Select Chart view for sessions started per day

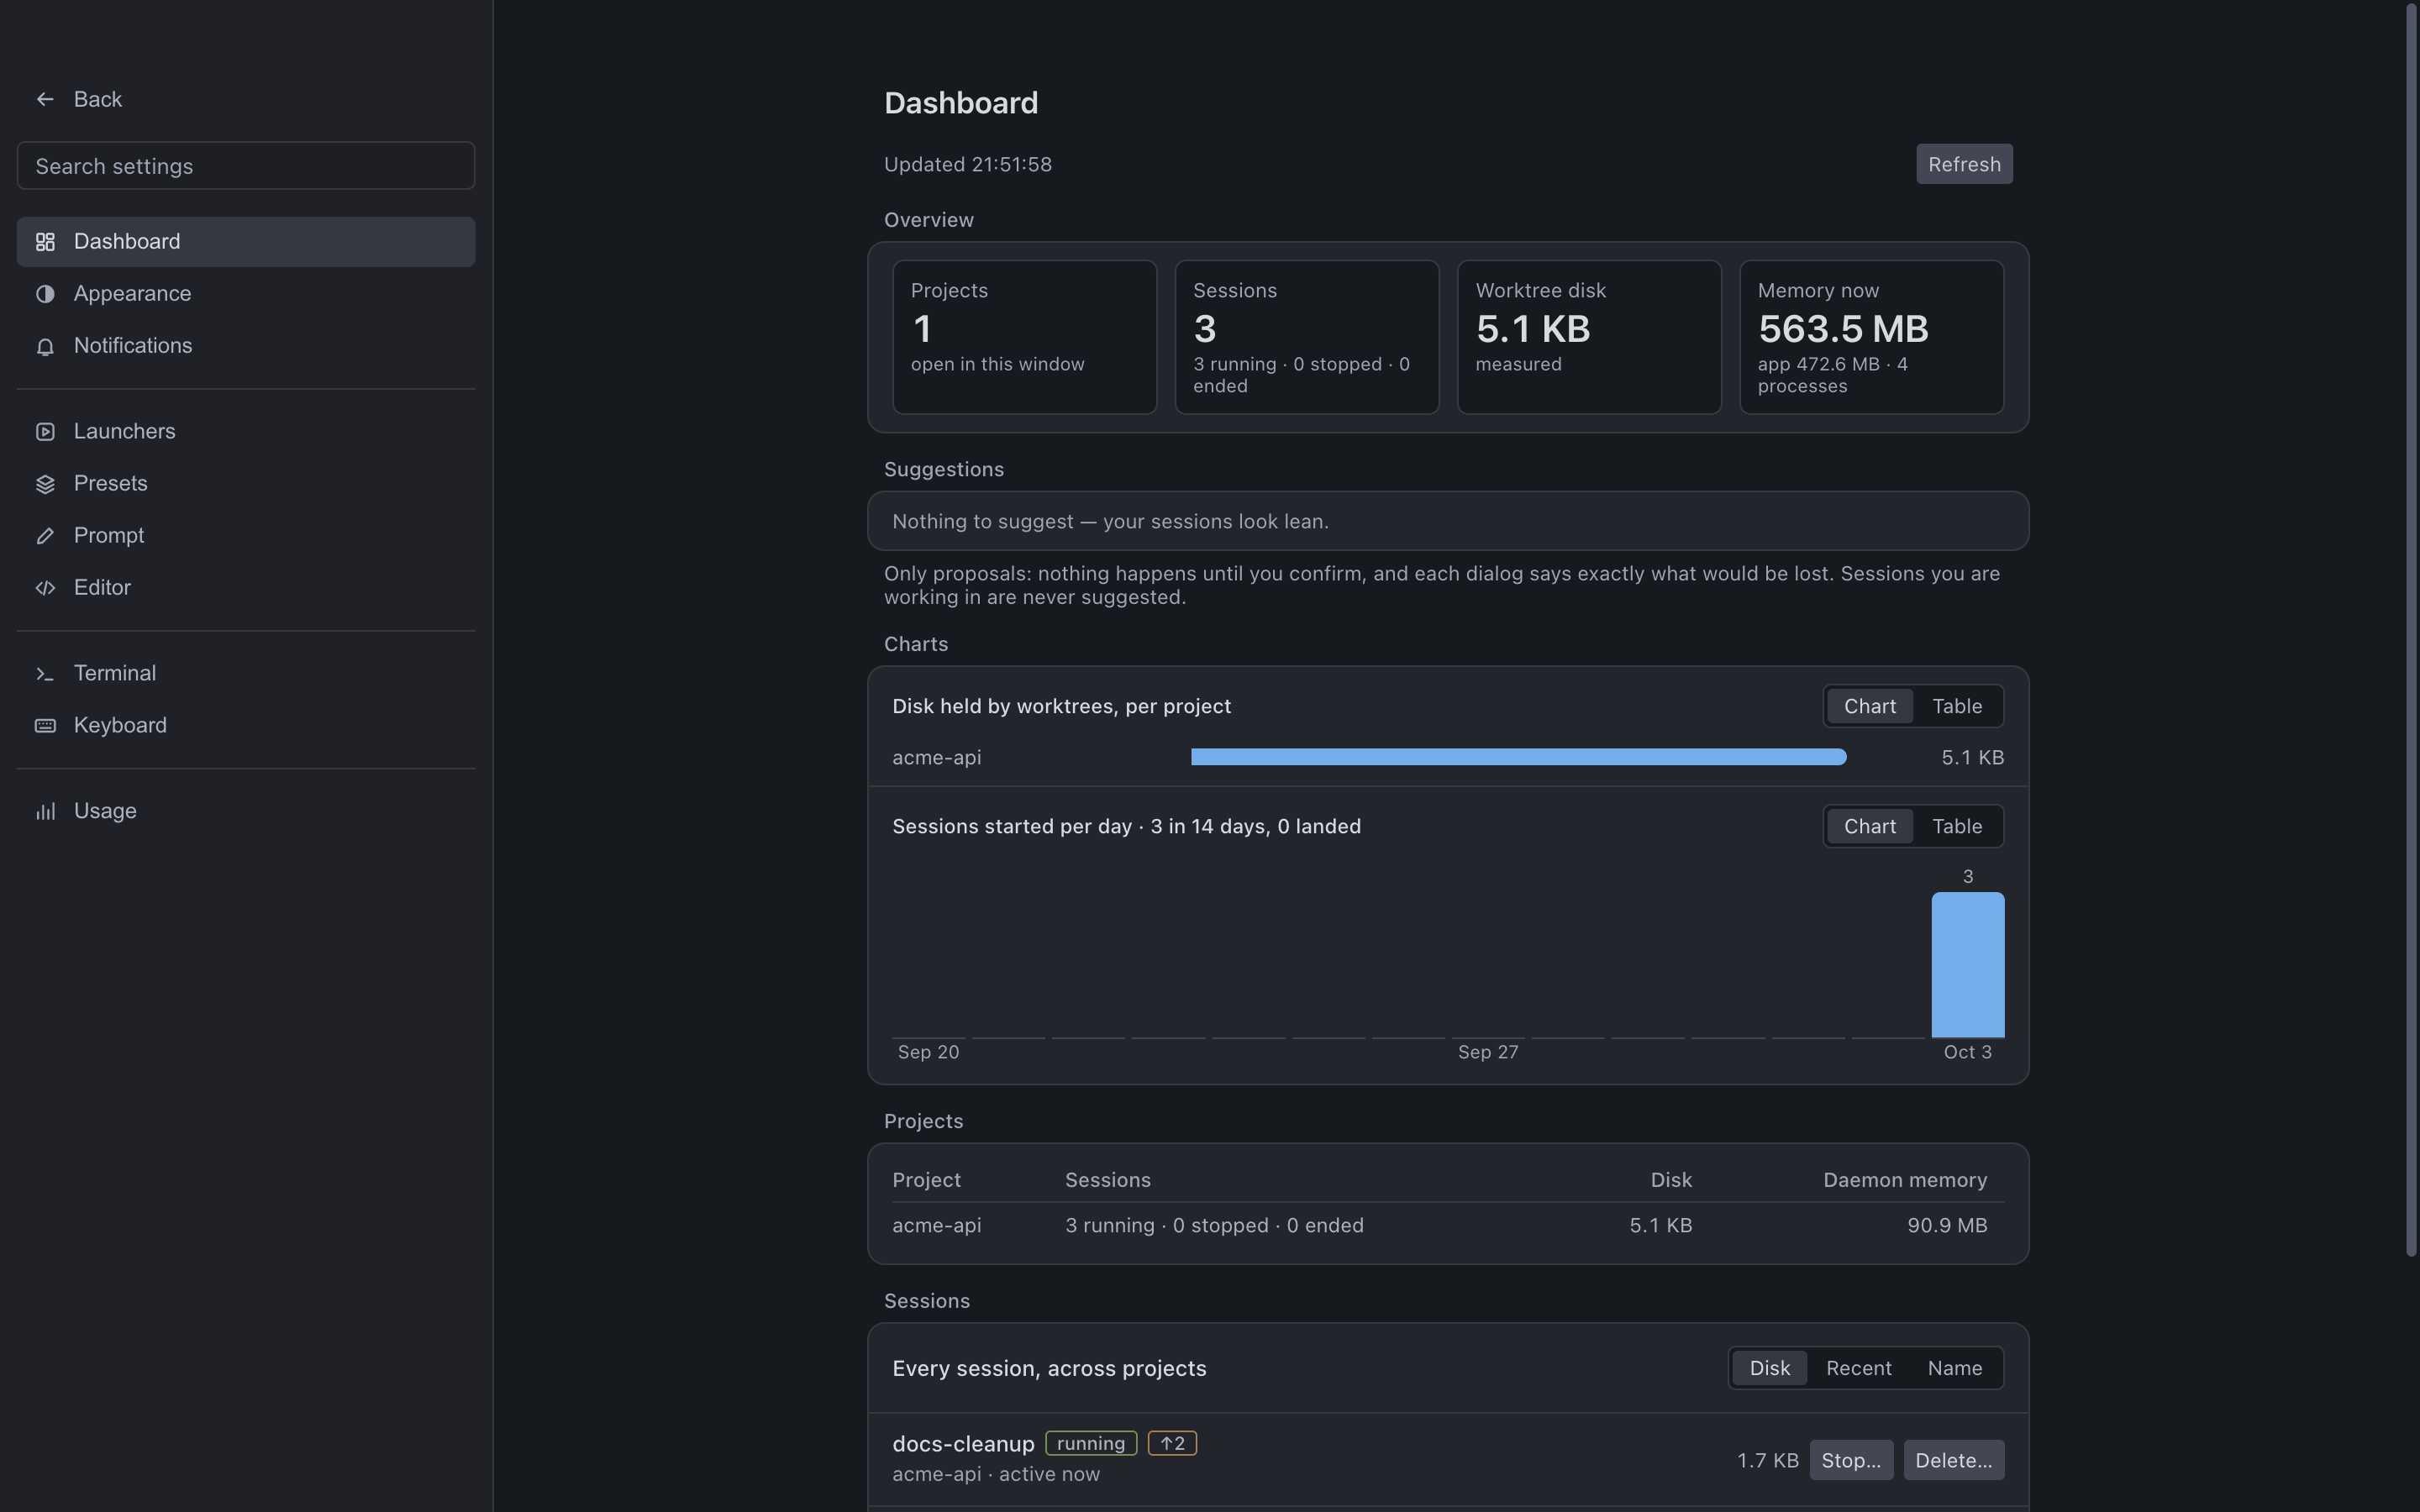click(1869, 826)
